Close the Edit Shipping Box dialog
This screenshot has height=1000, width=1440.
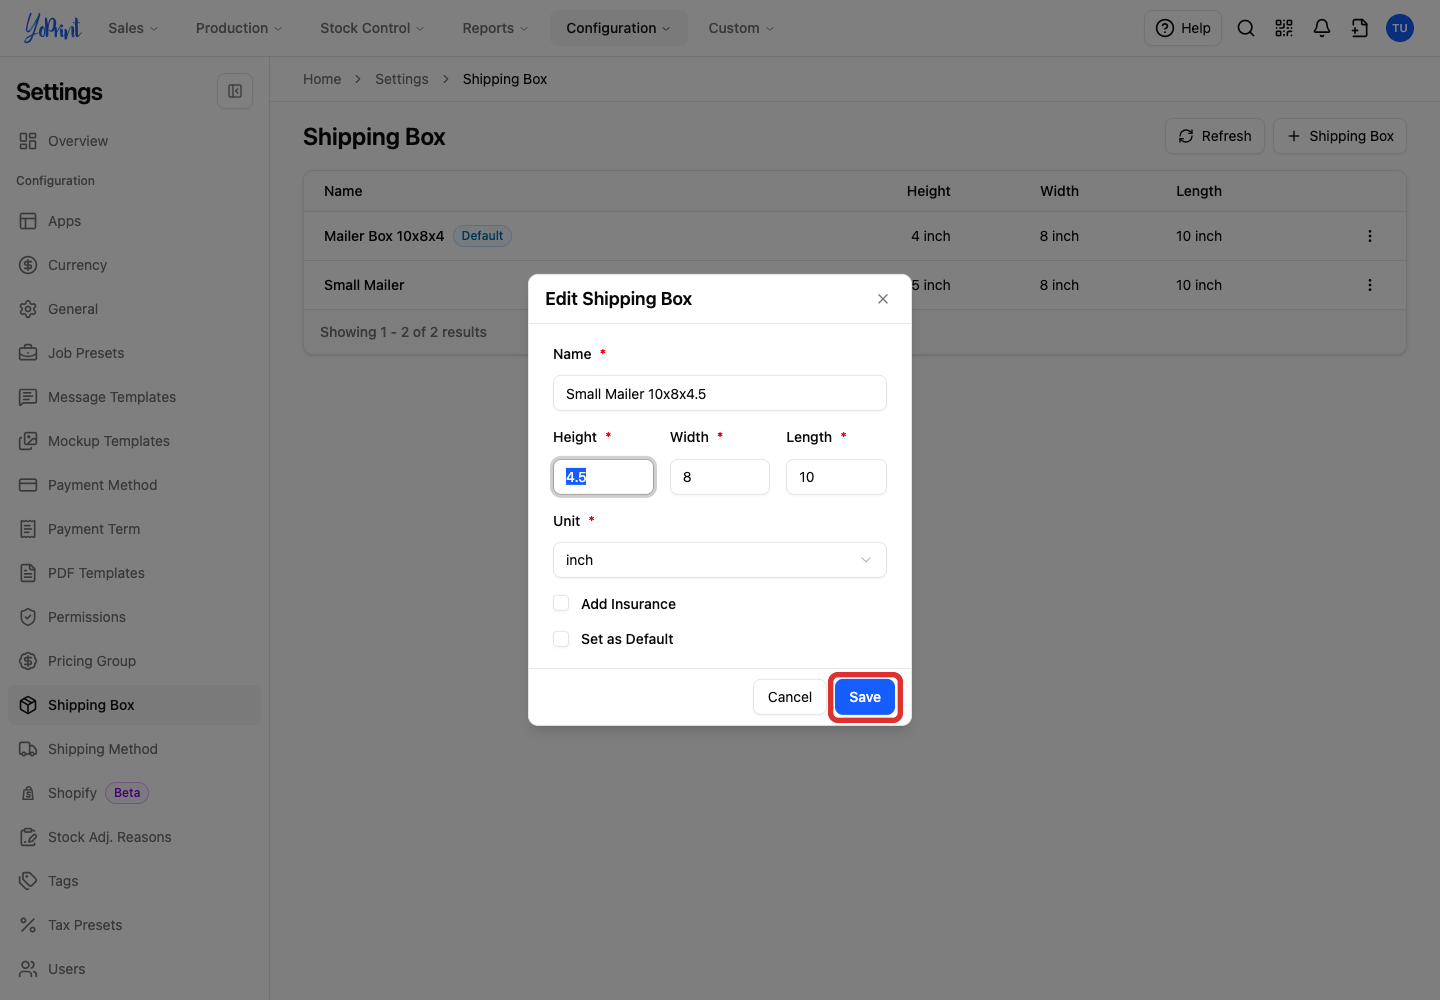(x=883, y=299)
